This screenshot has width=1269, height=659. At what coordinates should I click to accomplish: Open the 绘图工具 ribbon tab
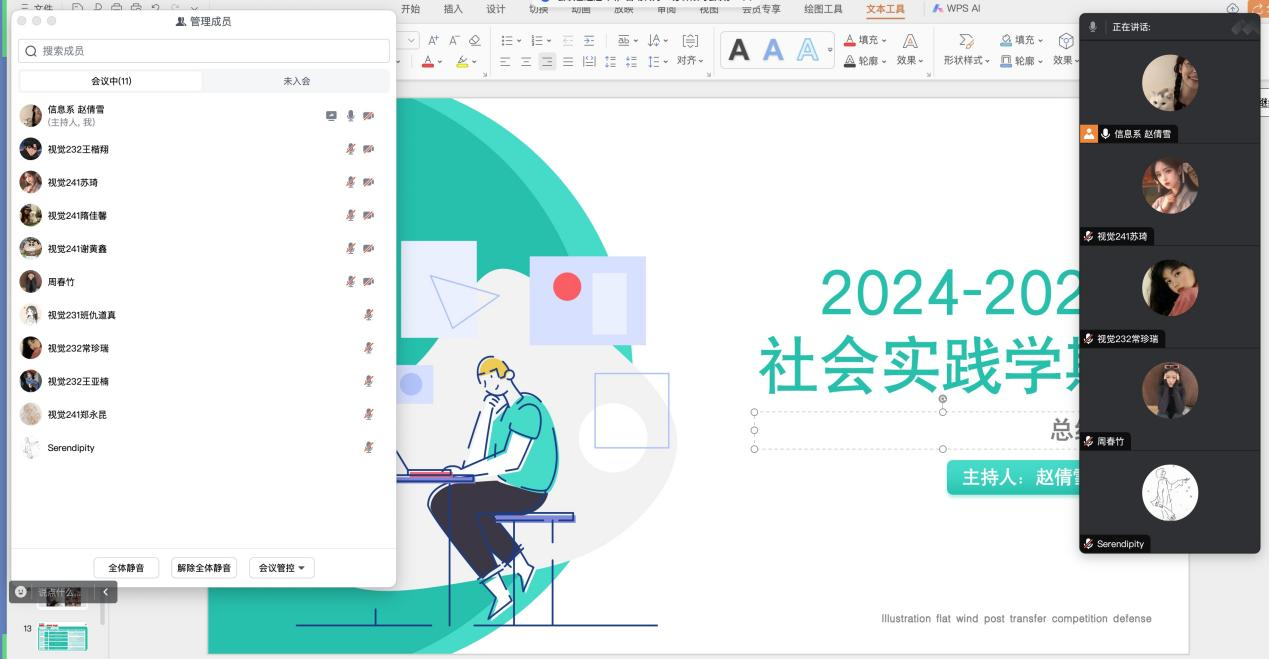coord(824,9)
